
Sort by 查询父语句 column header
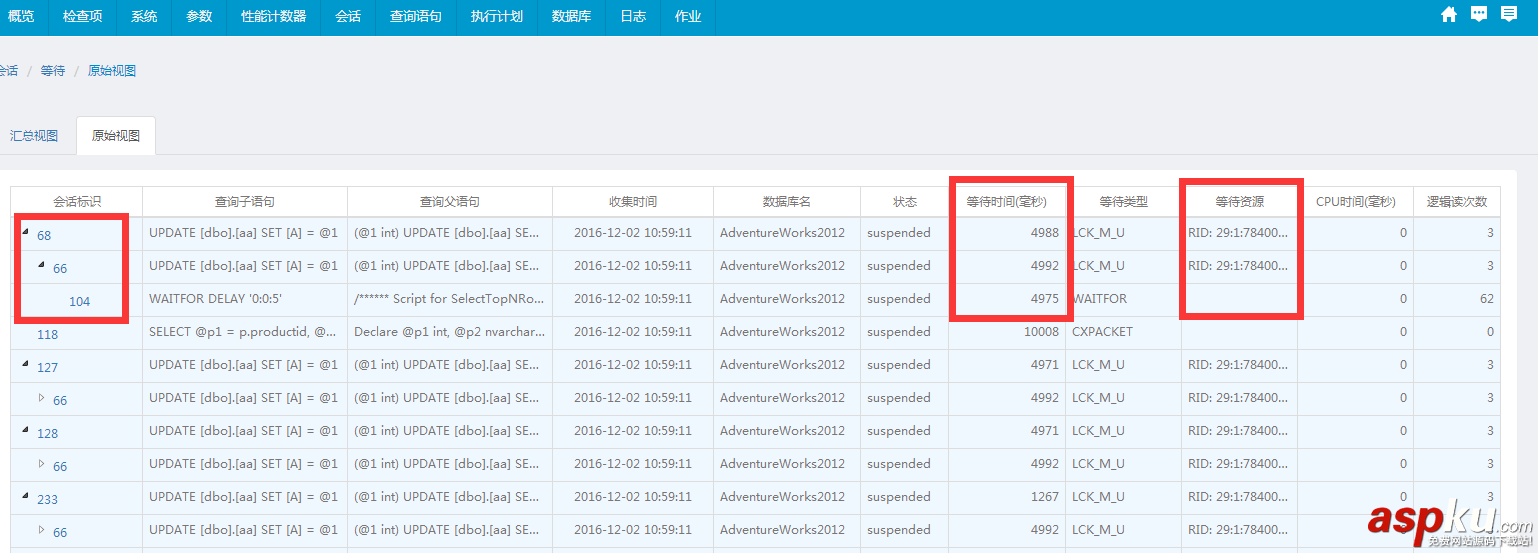450,201
